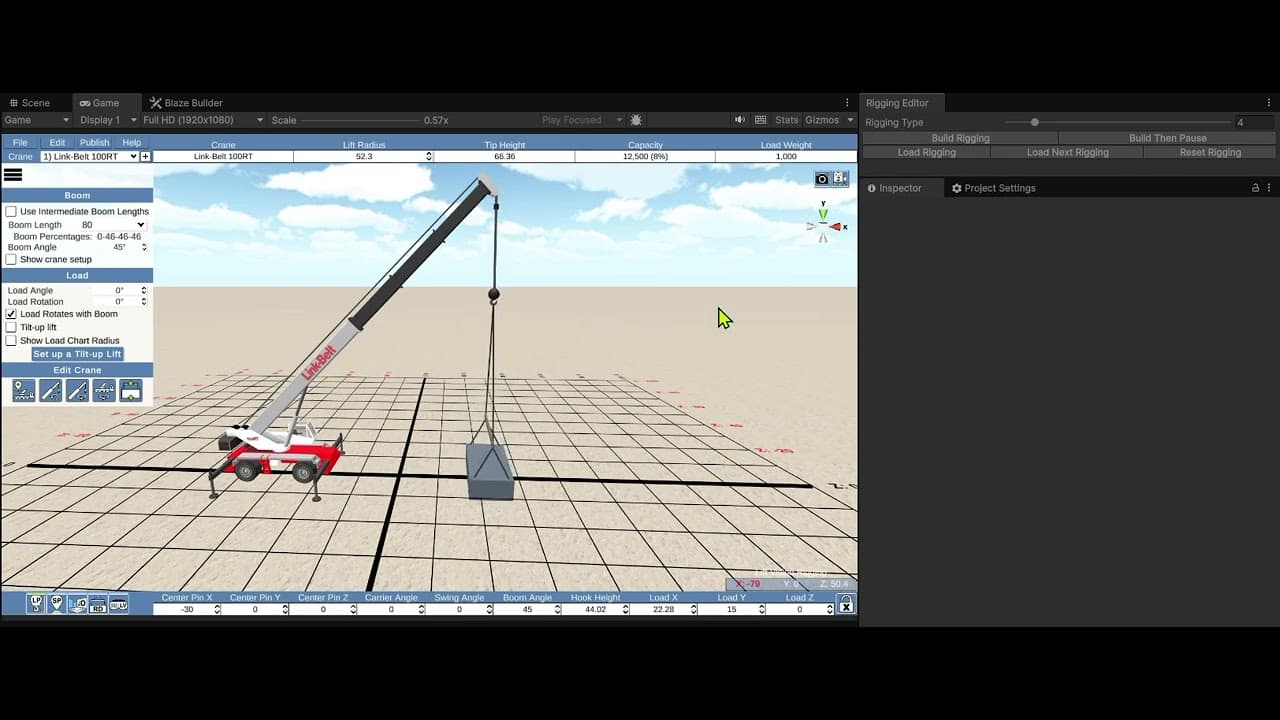The width and height of the screenshot is (1280, 720).
Task: Open the Edit menu
Action: 57,143
